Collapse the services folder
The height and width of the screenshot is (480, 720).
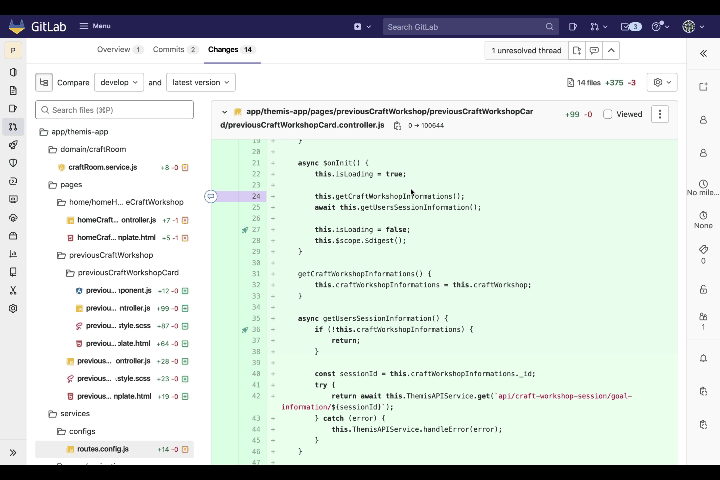pos(69,413)
